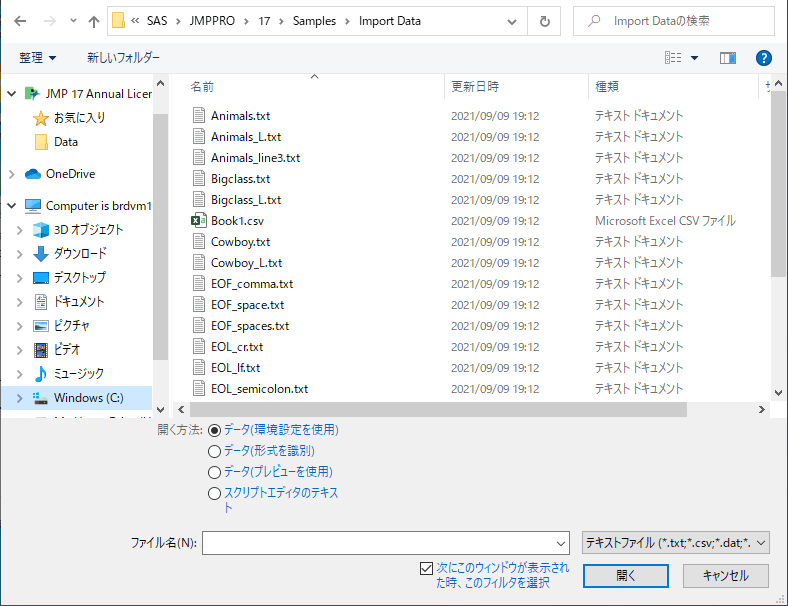The height and width of the screenshot is (606, 788).
Task: Open the view options dropdown arrow
Action: click(695, 58)
